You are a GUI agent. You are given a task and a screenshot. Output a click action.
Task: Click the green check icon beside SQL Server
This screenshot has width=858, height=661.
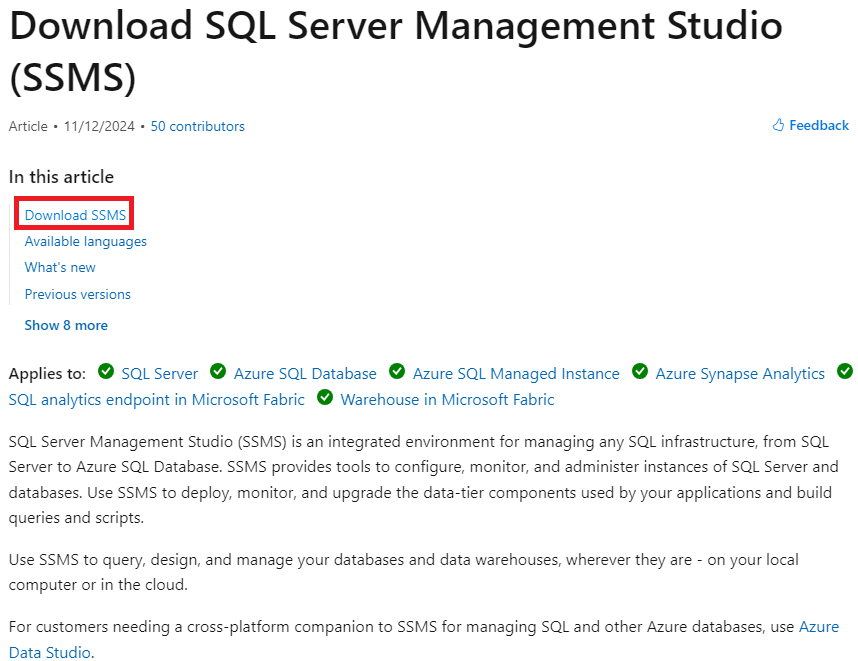106,372
